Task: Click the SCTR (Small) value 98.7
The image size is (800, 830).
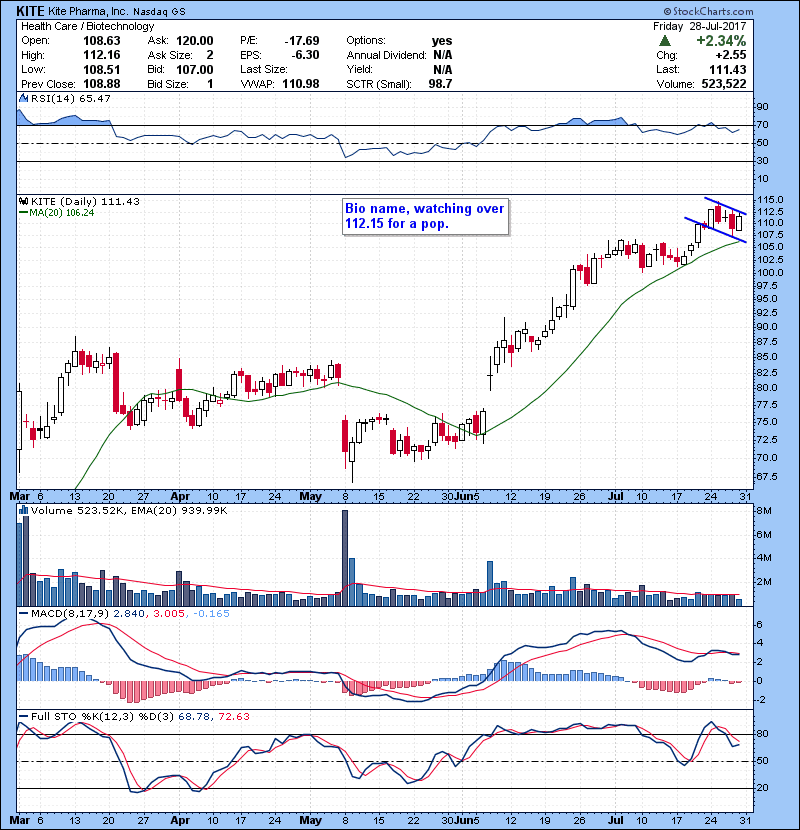Action: point(440,84)
